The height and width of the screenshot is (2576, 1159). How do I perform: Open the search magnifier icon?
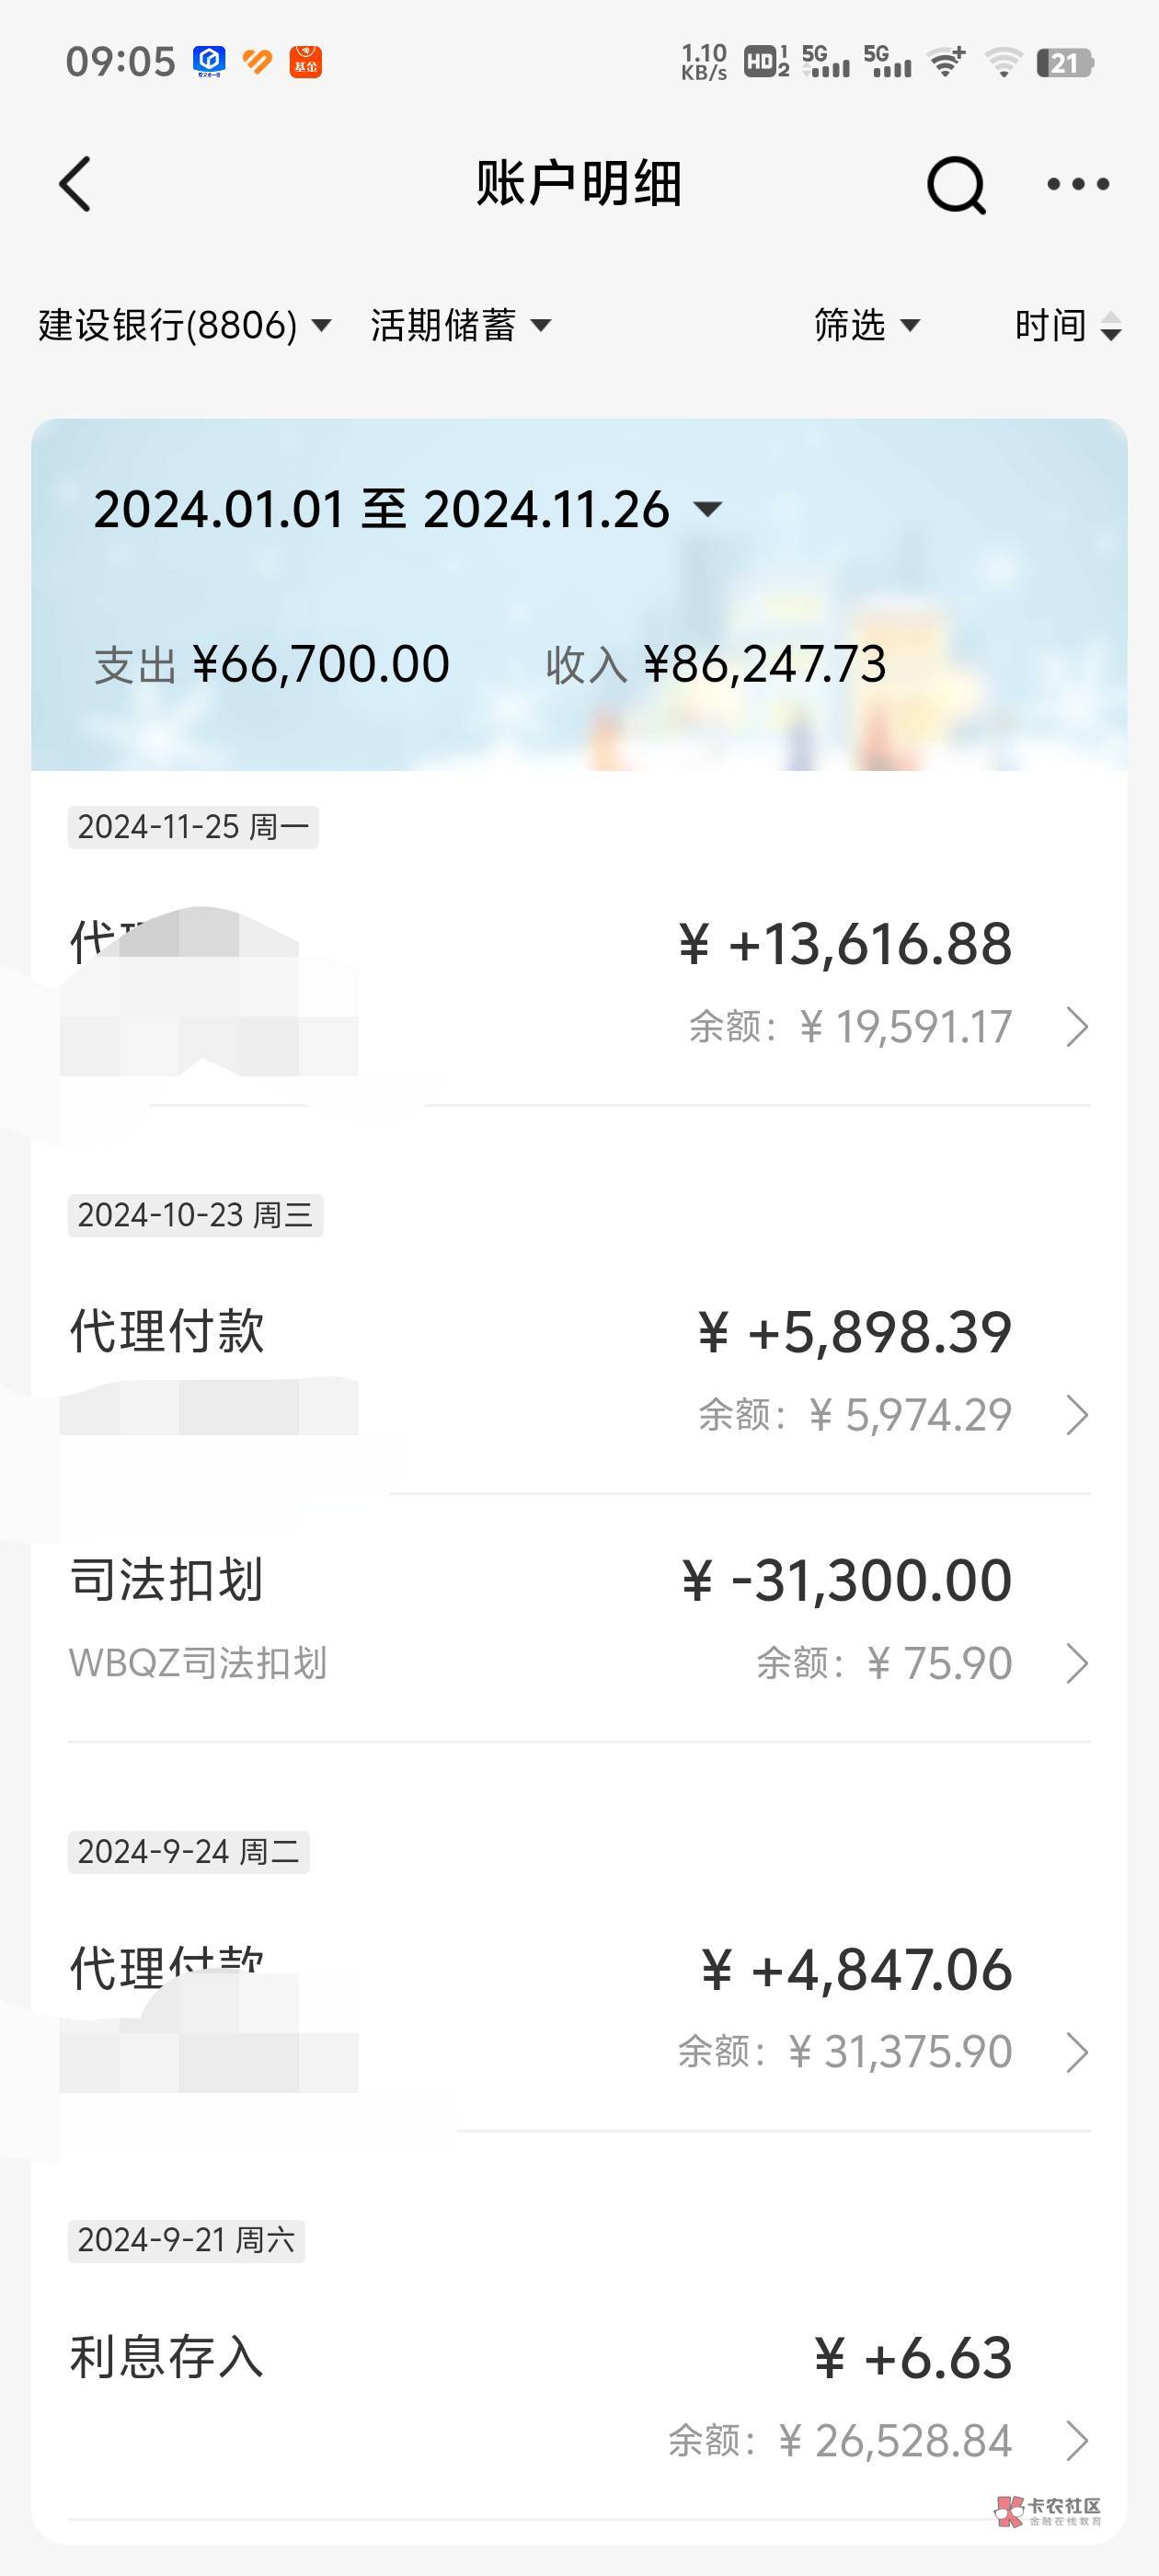pyautogui.click(x=956, y=185)
